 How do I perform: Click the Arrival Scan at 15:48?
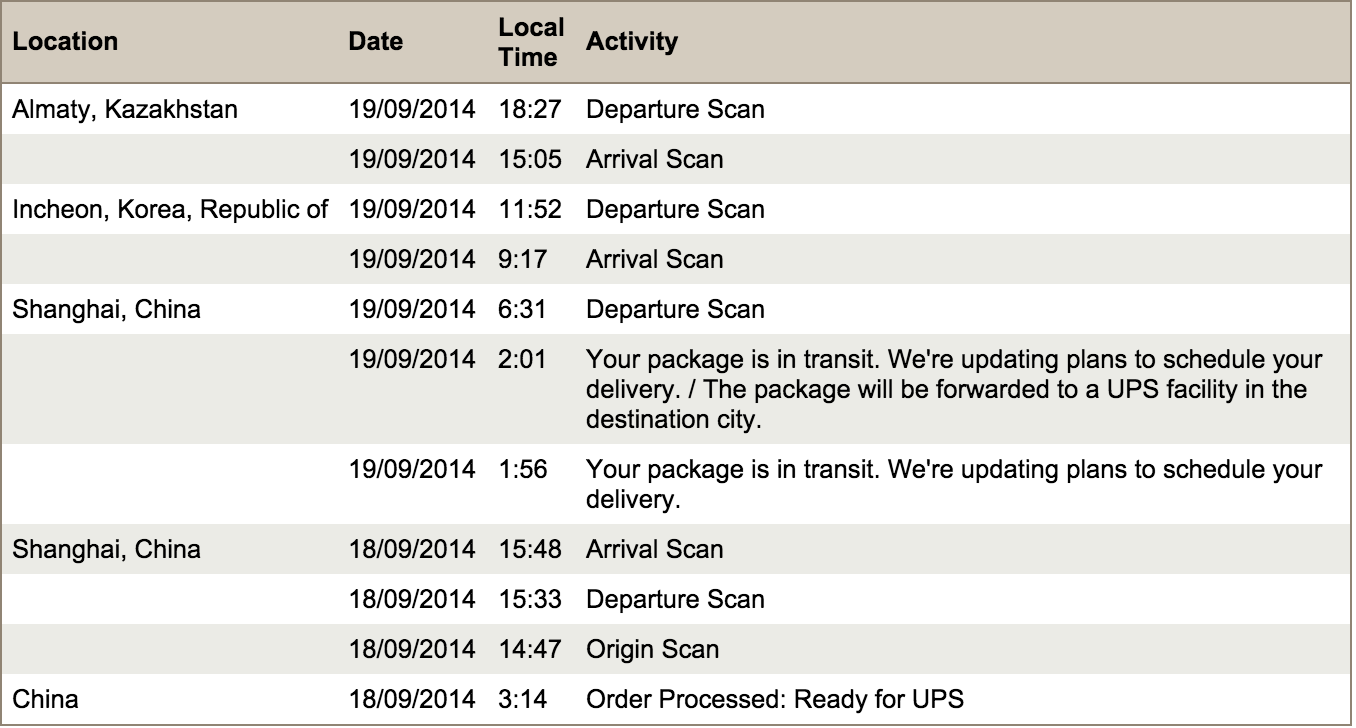[x=654, y=549]
